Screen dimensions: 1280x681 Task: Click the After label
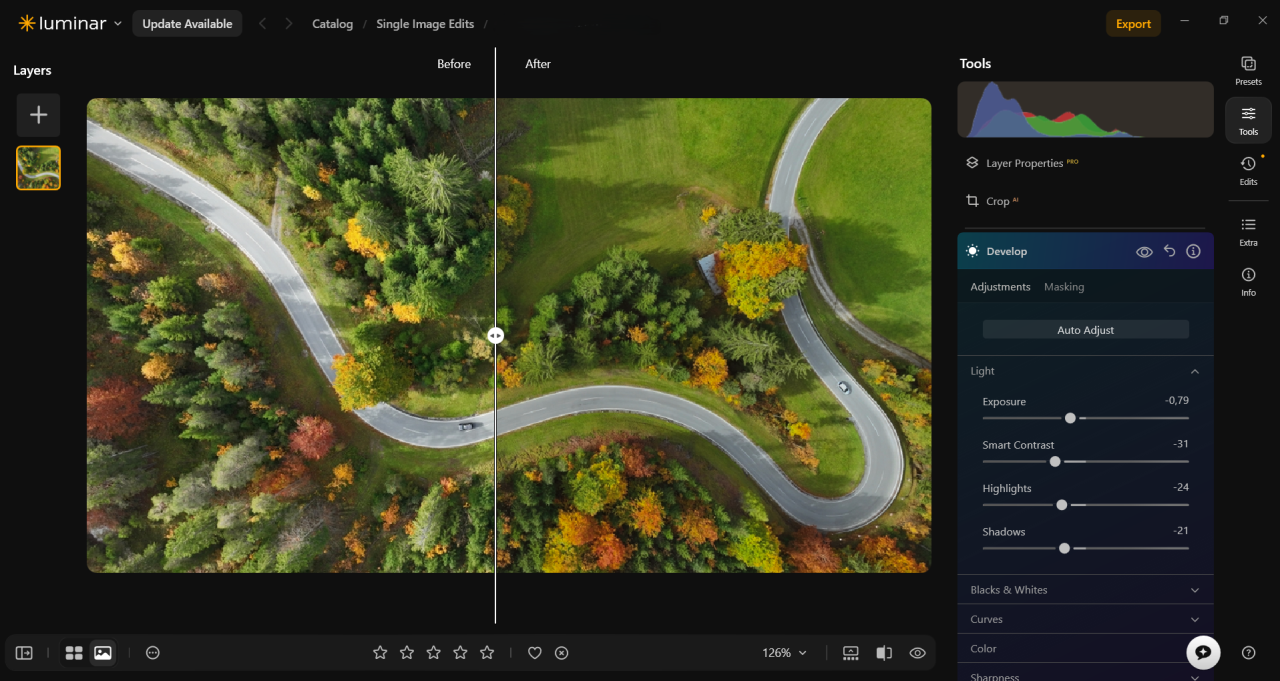(x=538, y=64)
